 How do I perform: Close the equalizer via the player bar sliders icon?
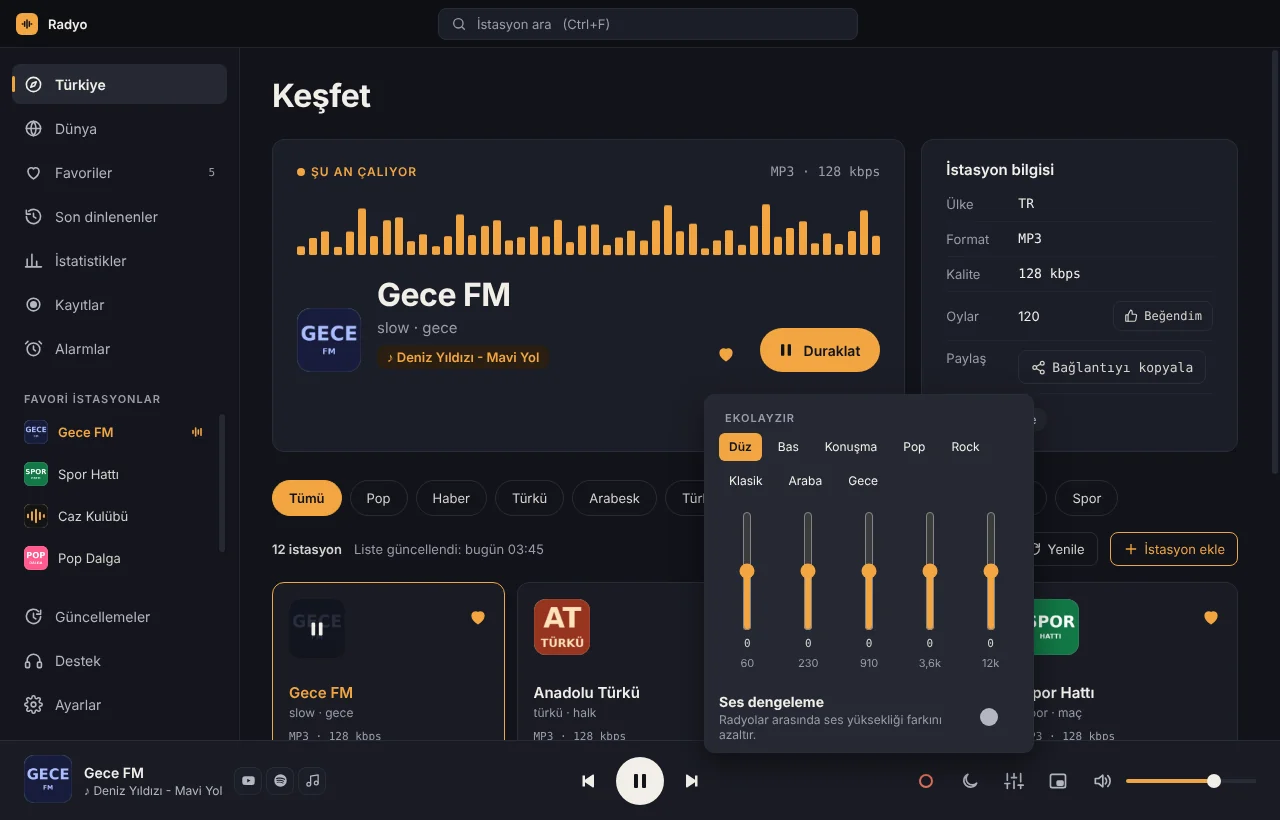coord(1014,781)
